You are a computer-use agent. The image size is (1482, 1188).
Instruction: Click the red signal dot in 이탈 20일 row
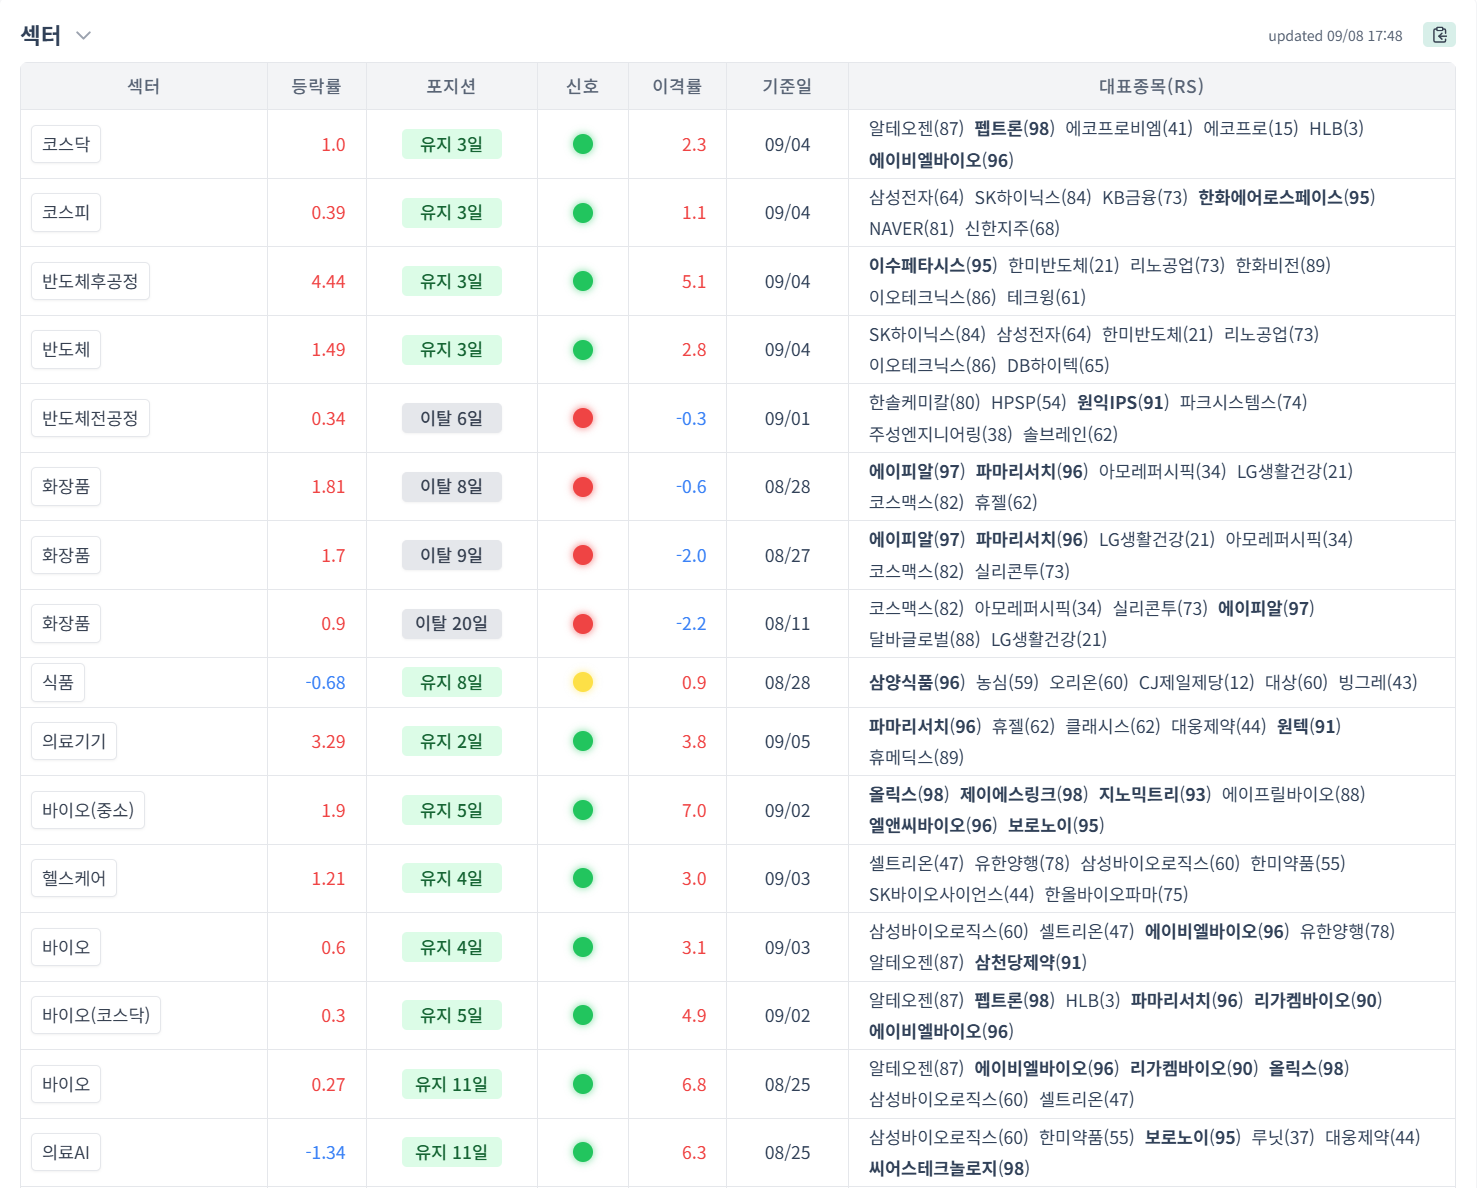(583, 624)
